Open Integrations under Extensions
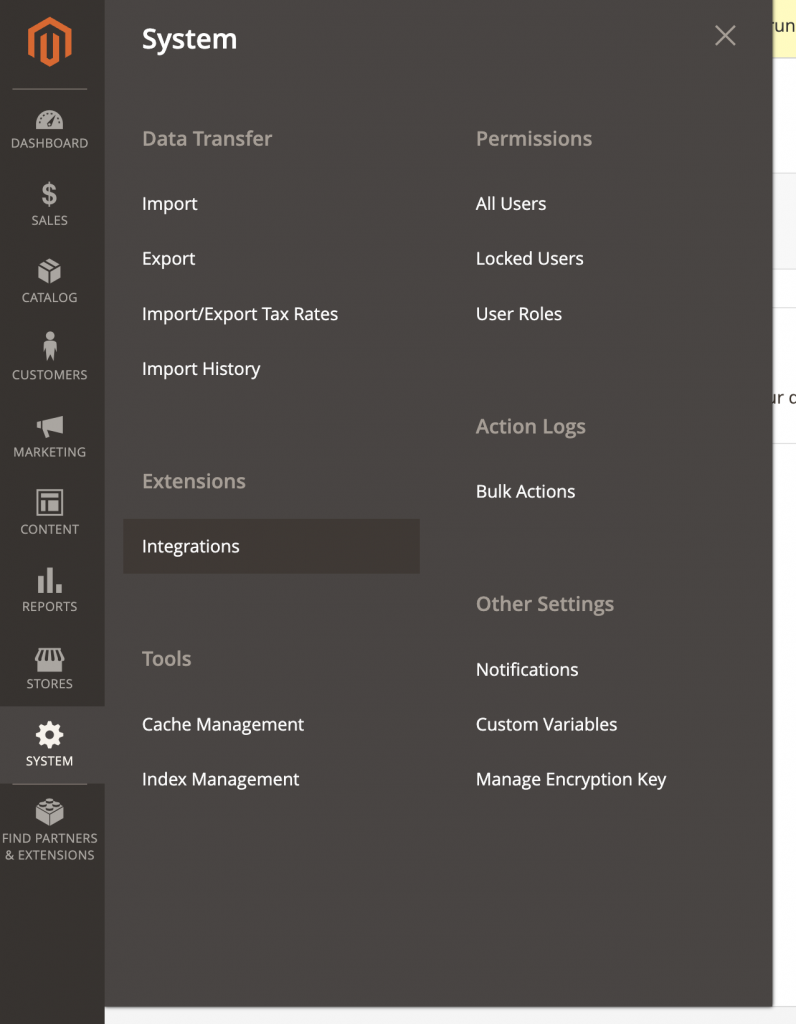This screenshot has height=1024, width=796. pos(271,546)
